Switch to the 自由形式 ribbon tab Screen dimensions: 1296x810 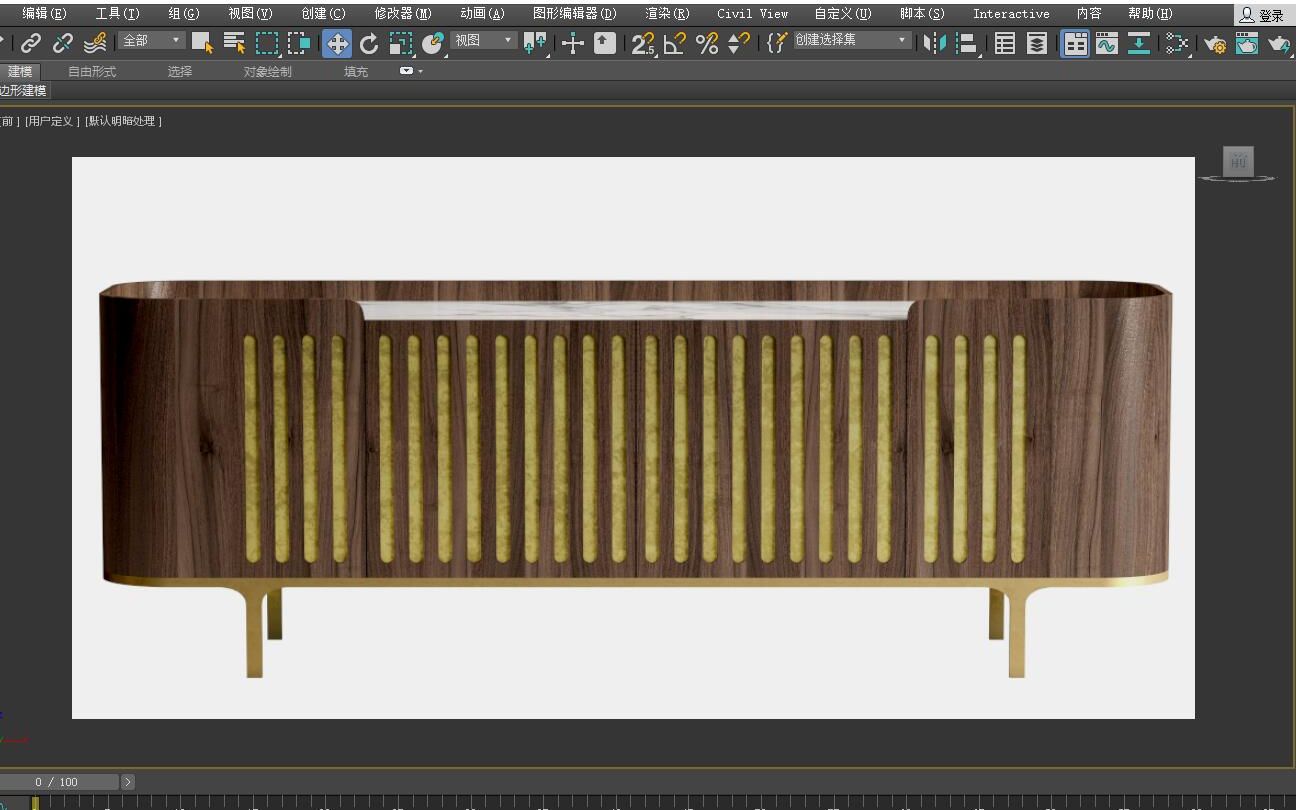pyautogui.click(x=91, y=71)
